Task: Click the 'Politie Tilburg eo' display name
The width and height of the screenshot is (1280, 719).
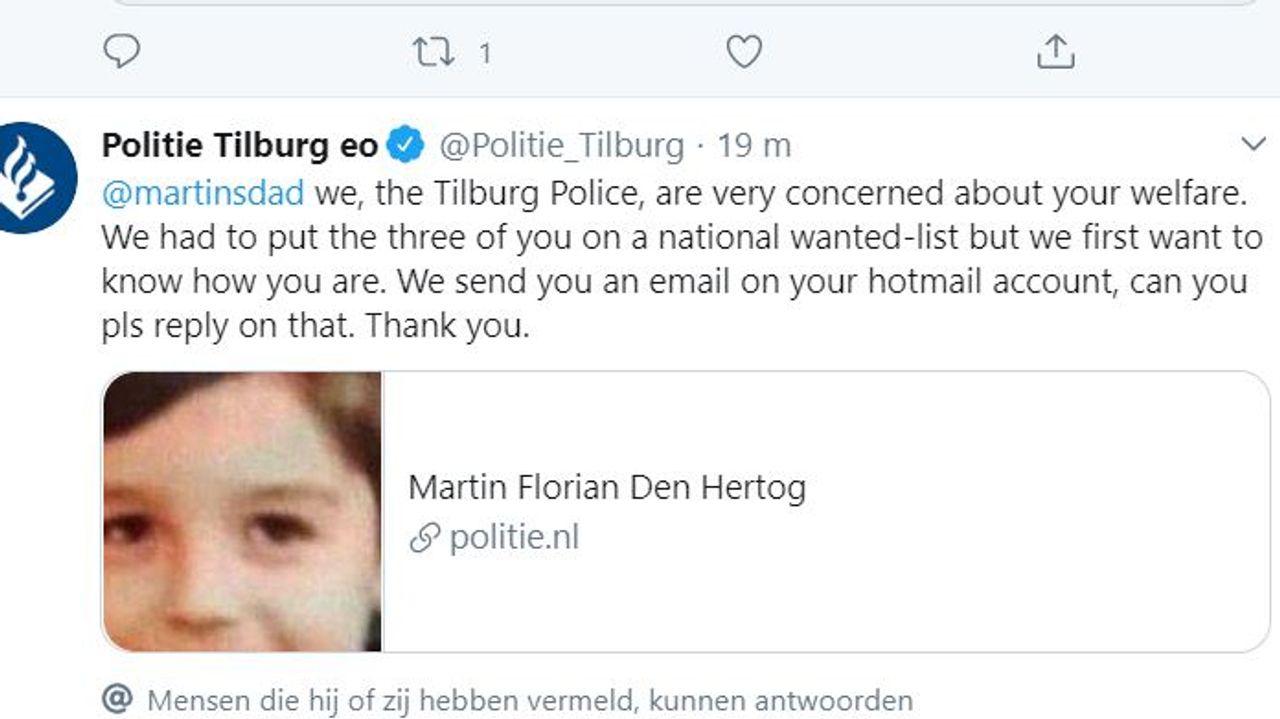Action: (x=240, y=146)
